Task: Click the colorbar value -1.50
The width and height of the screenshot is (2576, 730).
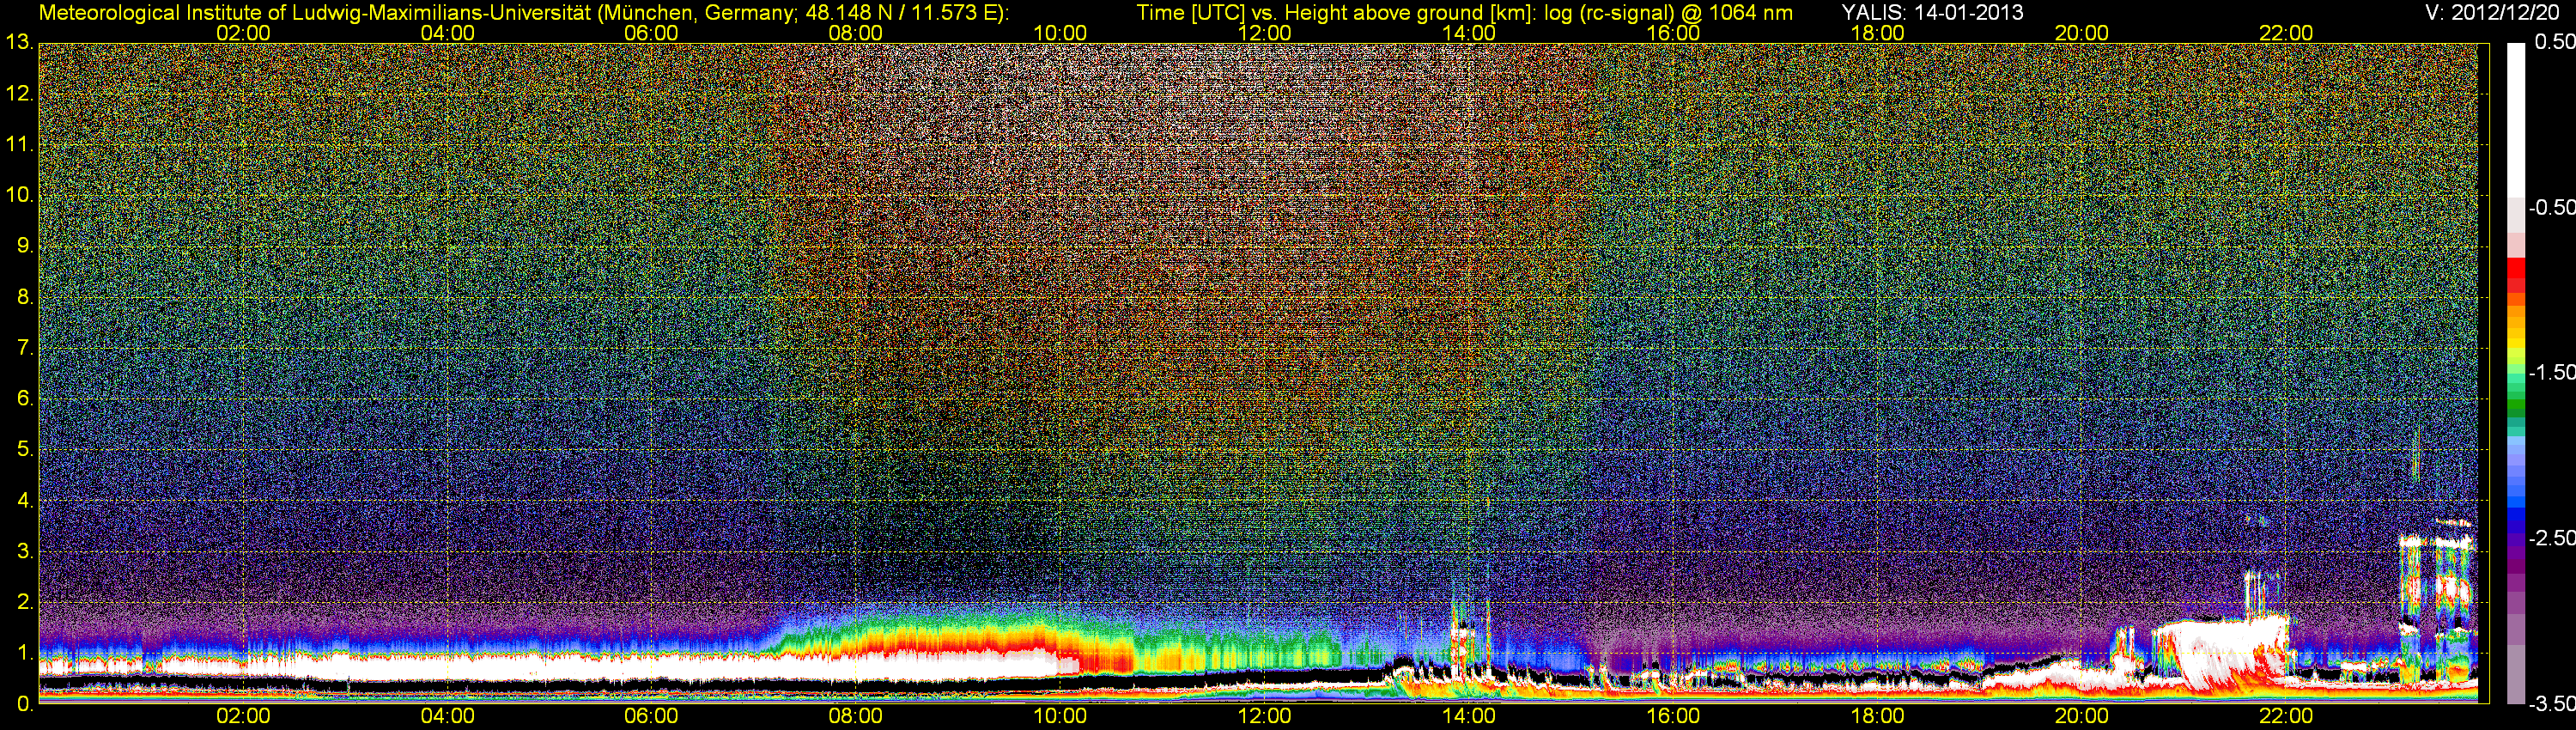Action: [2552, 372]
